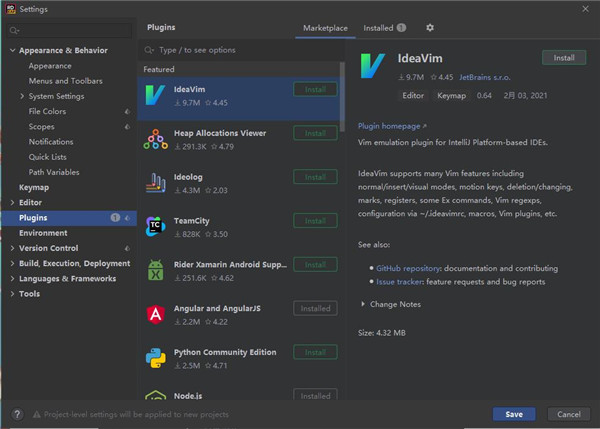Click Save button at the bottom

513,414
